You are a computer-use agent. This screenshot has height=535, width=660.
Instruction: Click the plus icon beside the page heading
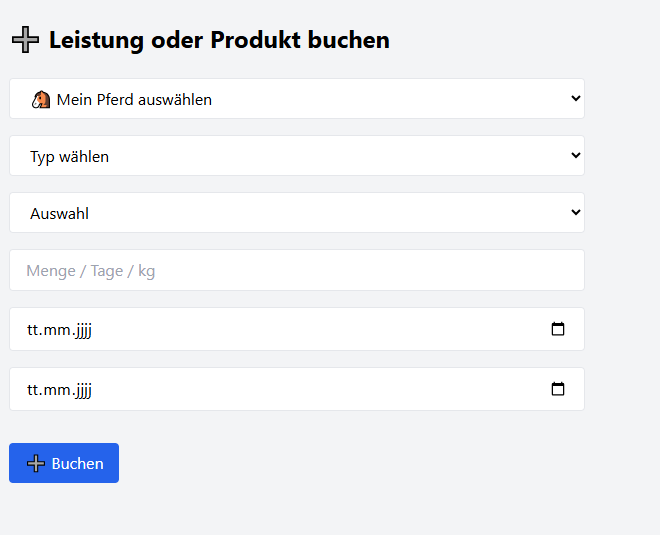(25, 40)
